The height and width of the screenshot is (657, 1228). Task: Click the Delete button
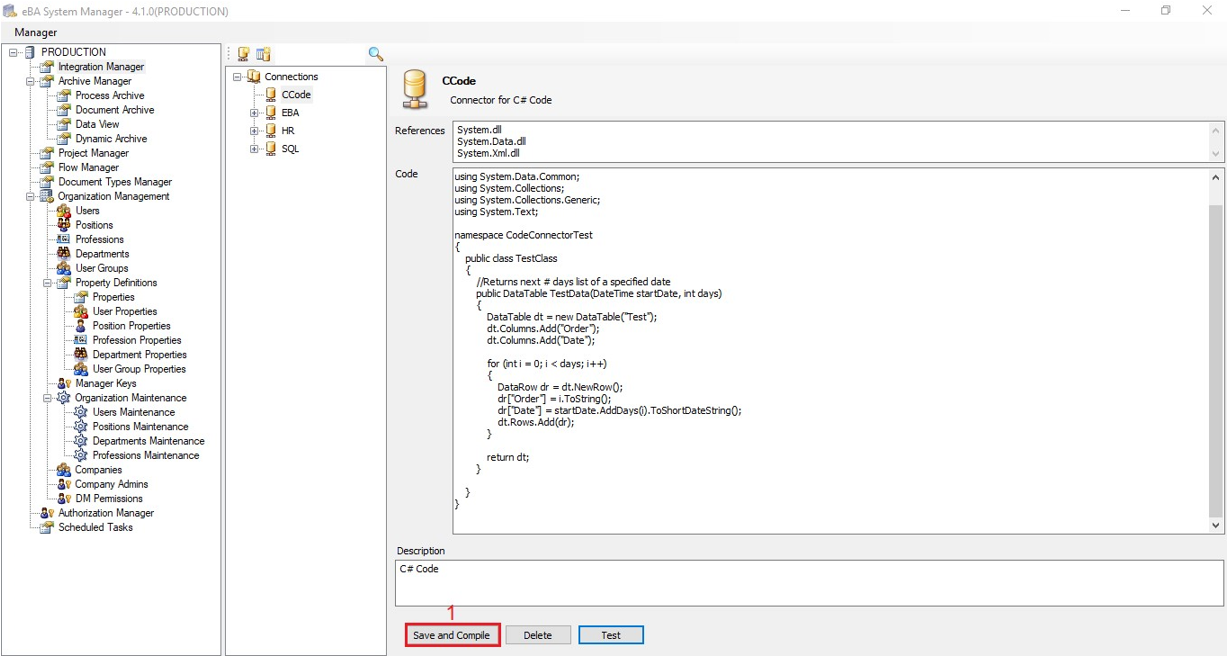point(538,635)
